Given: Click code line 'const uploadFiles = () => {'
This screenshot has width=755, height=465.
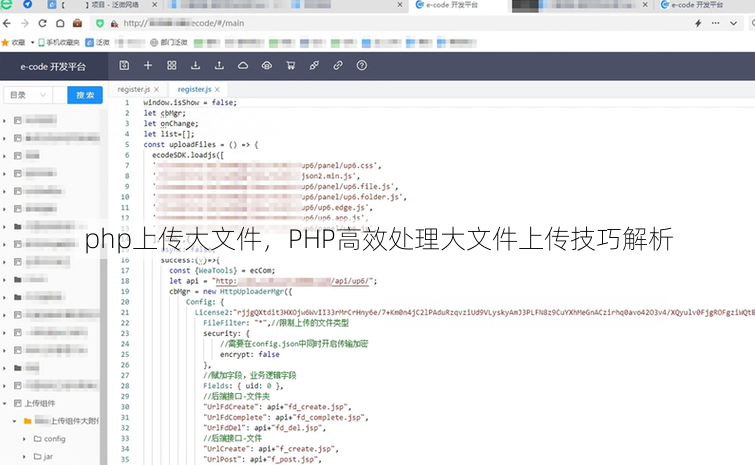Looking at the screenshot, I should click(x=200, y=144).
